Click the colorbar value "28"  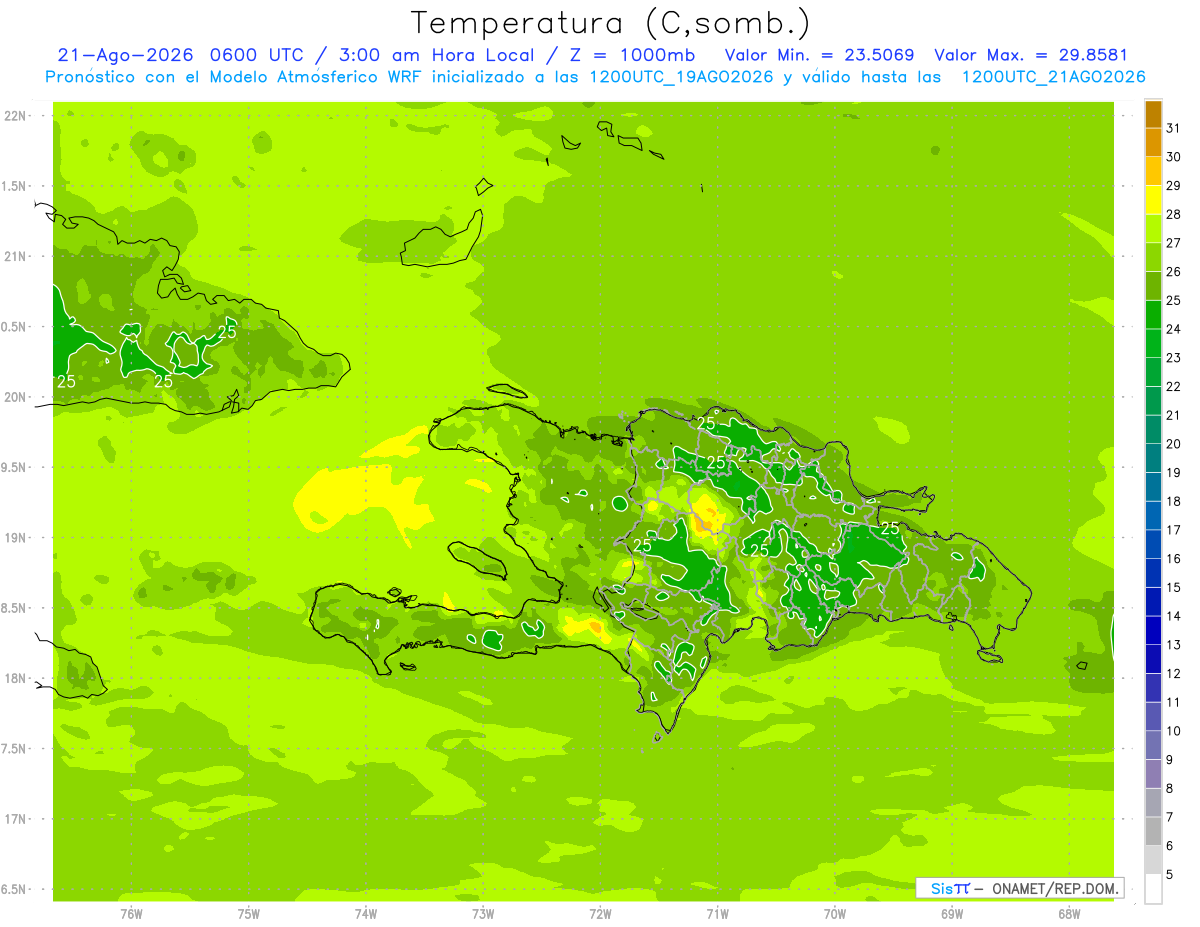click(1173, 214)
